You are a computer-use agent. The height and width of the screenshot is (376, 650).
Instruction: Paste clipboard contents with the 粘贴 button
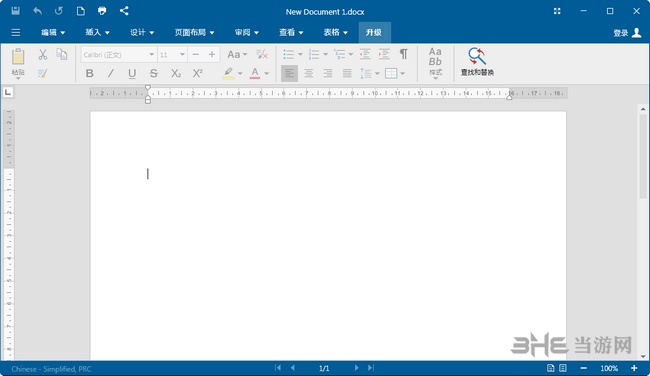18,63
